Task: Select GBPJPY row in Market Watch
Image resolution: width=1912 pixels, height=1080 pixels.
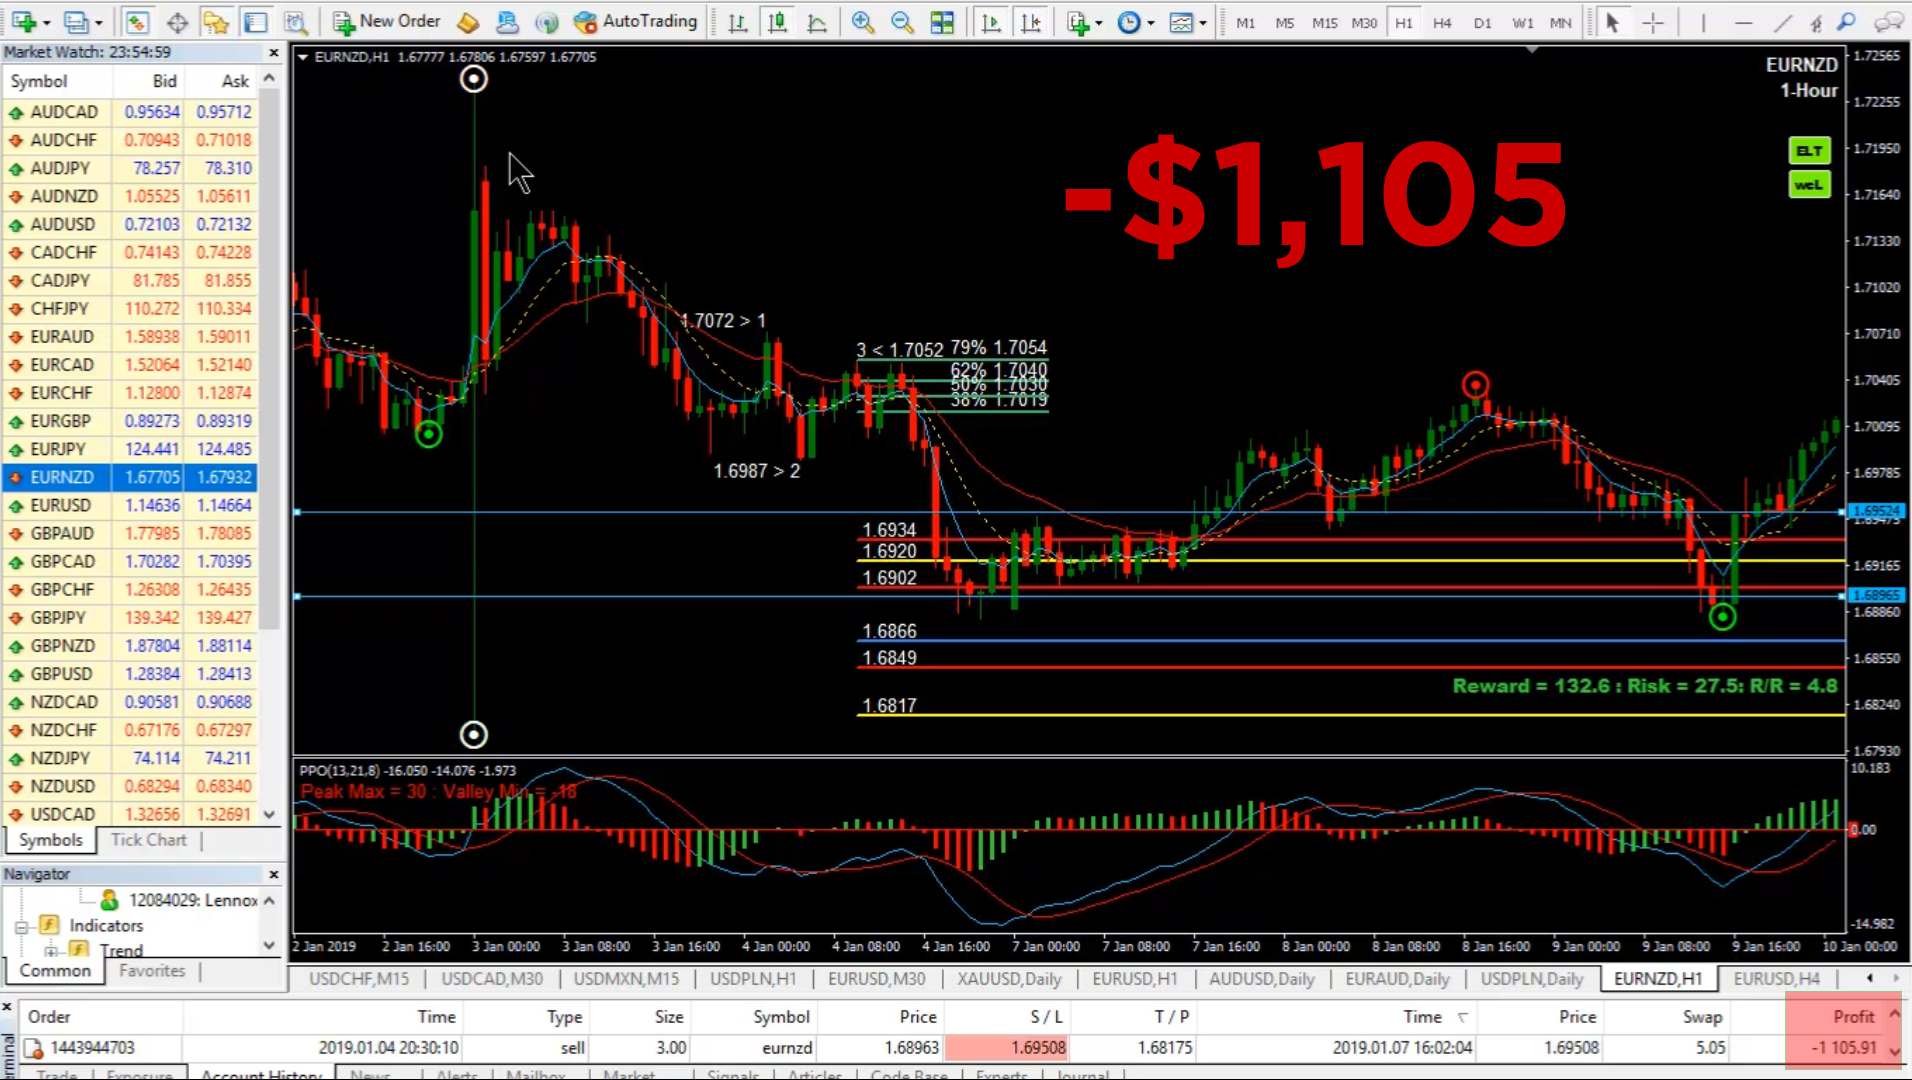Action: tap(130, 618)
